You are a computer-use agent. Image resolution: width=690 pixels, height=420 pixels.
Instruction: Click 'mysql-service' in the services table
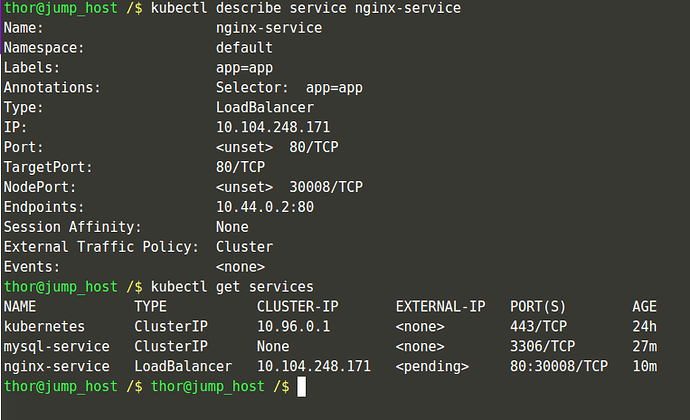(x=56, y=347)
